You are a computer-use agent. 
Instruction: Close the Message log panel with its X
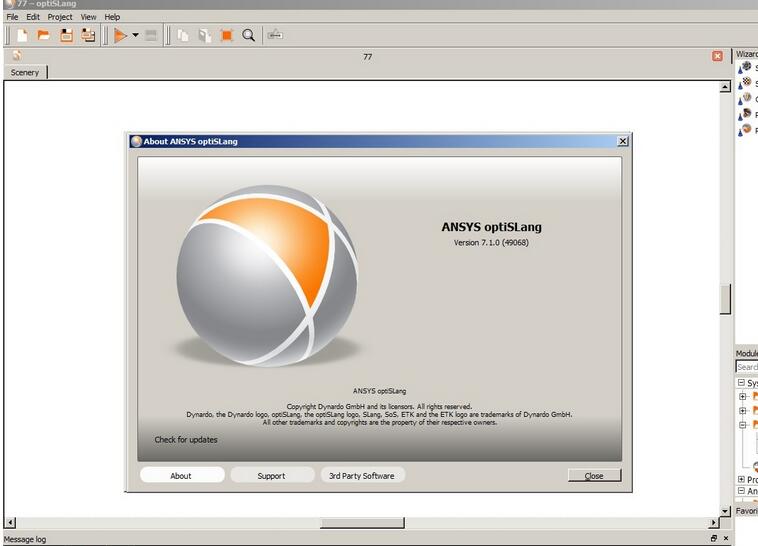(726, 538)
